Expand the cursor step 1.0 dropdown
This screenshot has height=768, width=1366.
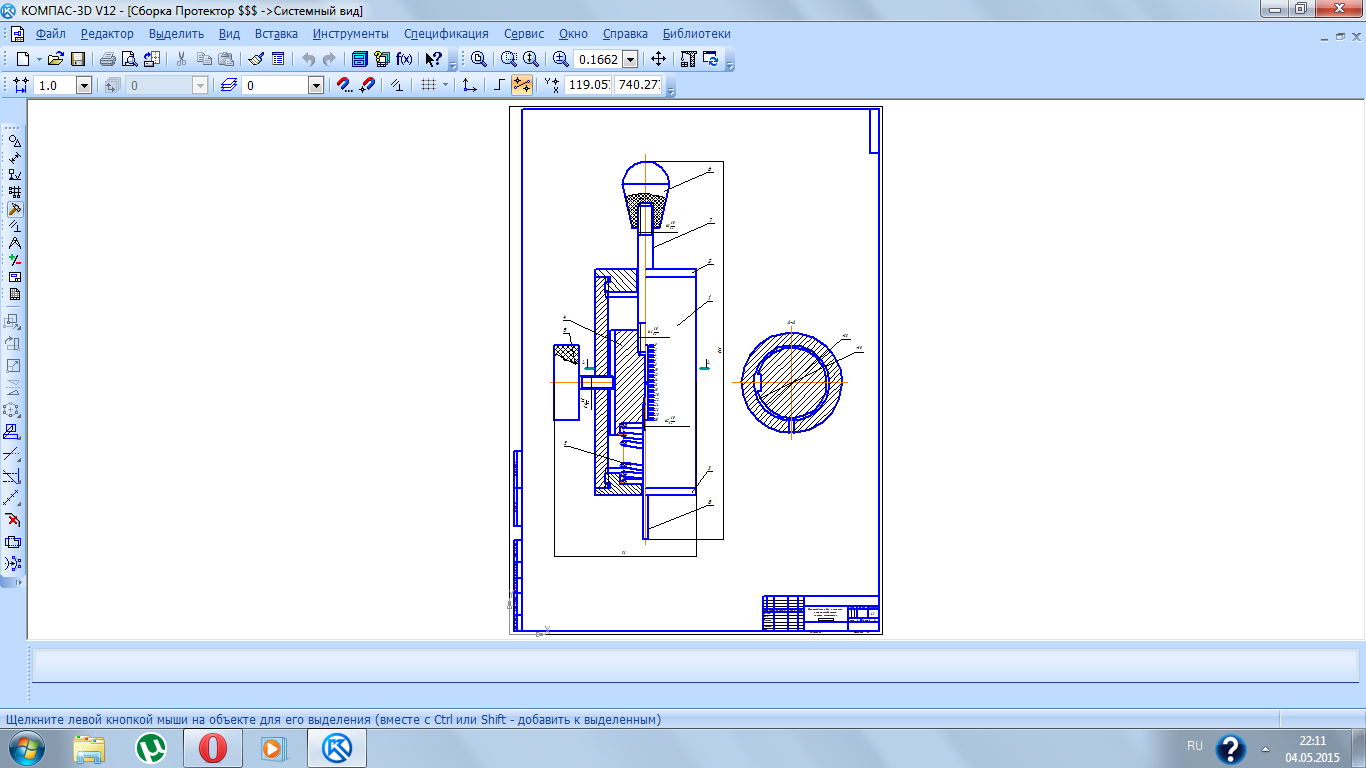click(x=84, y=86)
